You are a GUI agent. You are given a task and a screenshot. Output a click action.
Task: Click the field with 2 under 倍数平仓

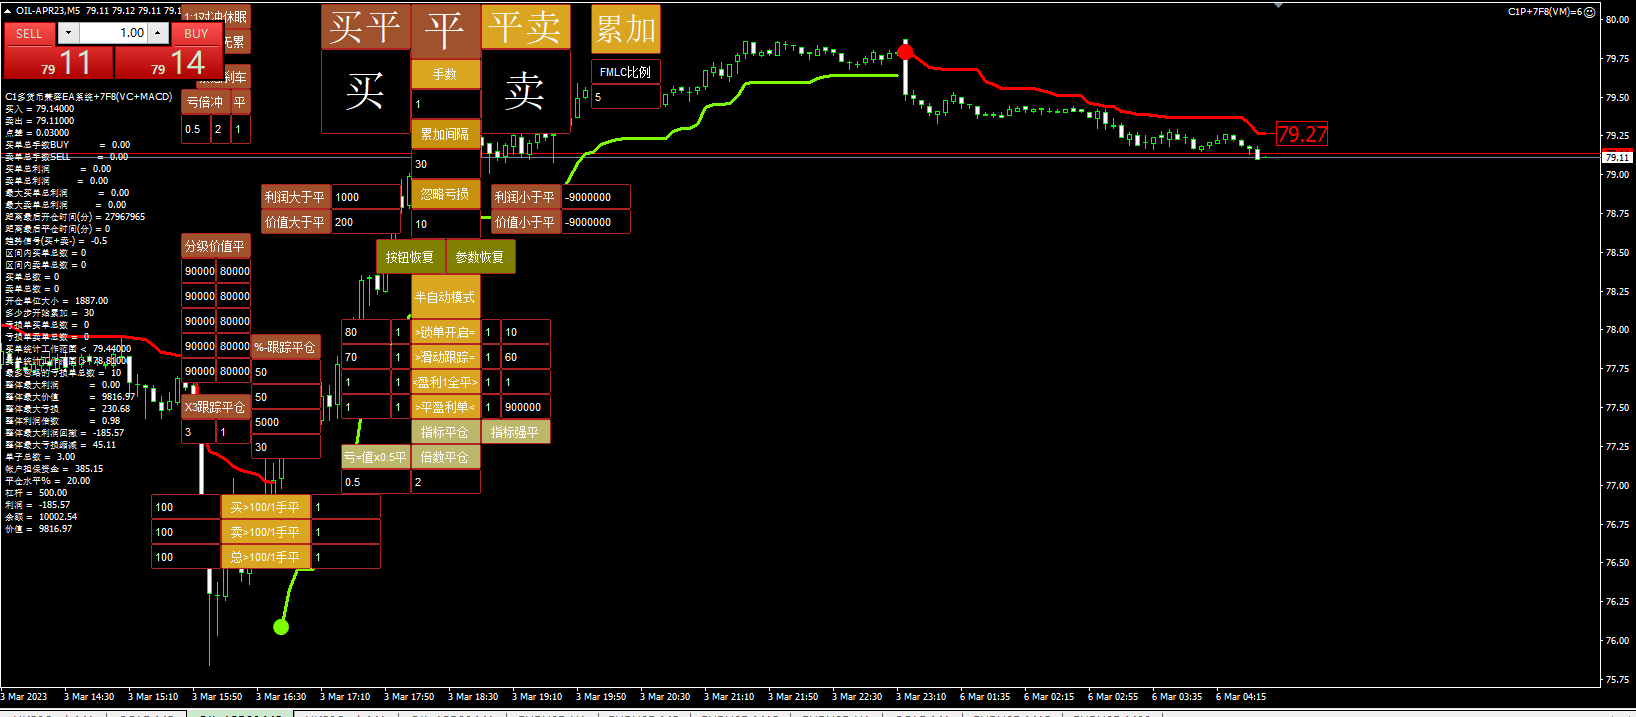[x=446, y=482]
